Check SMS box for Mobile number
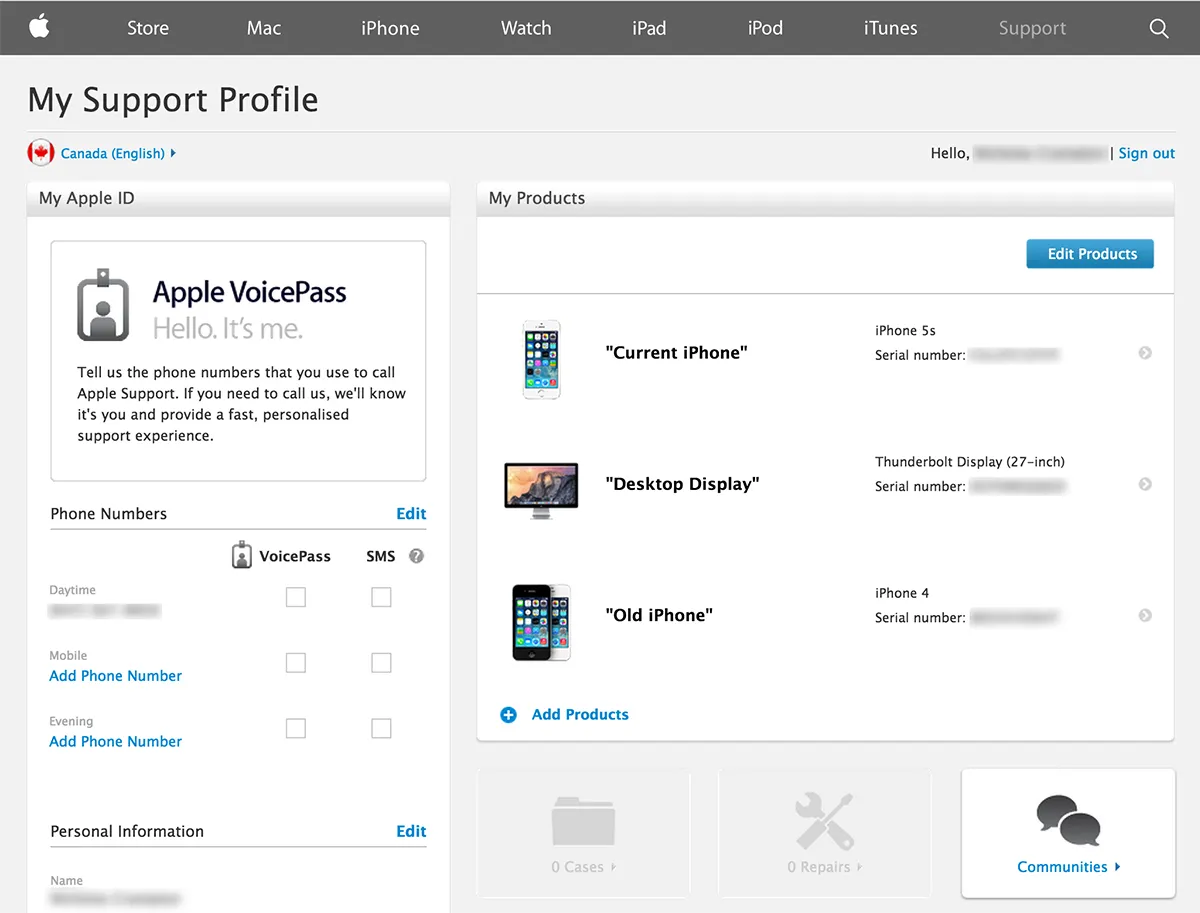Screen dimensions: 1200x913 (381, 663)
